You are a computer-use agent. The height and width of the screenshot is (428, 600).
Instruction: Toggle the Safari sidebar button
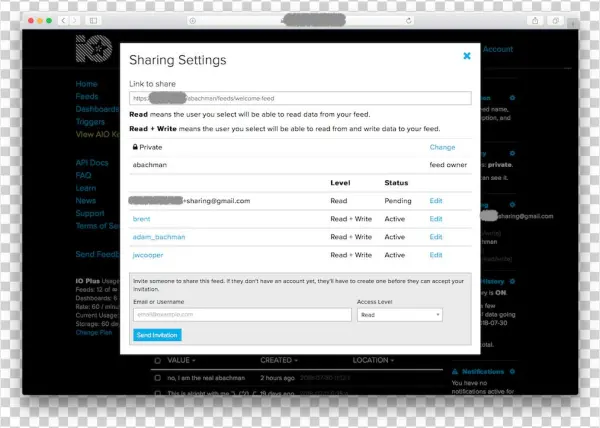(x=93, y=21)
